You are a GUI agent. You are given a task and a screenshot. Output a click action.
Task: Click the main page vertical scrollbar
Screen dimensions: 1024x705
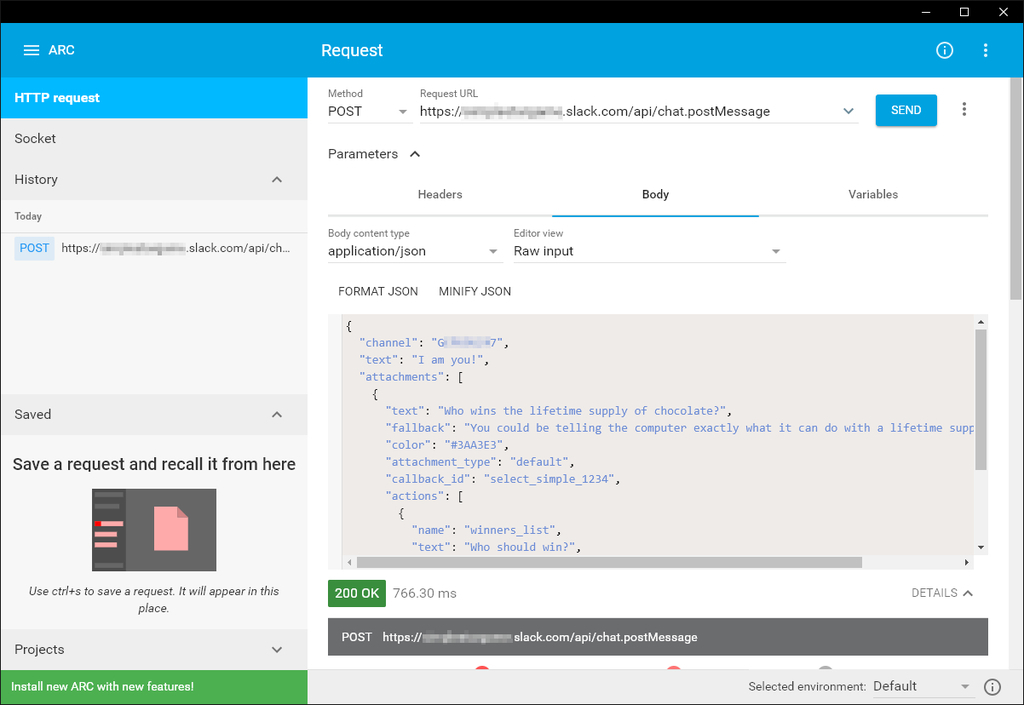(1016, 189)
